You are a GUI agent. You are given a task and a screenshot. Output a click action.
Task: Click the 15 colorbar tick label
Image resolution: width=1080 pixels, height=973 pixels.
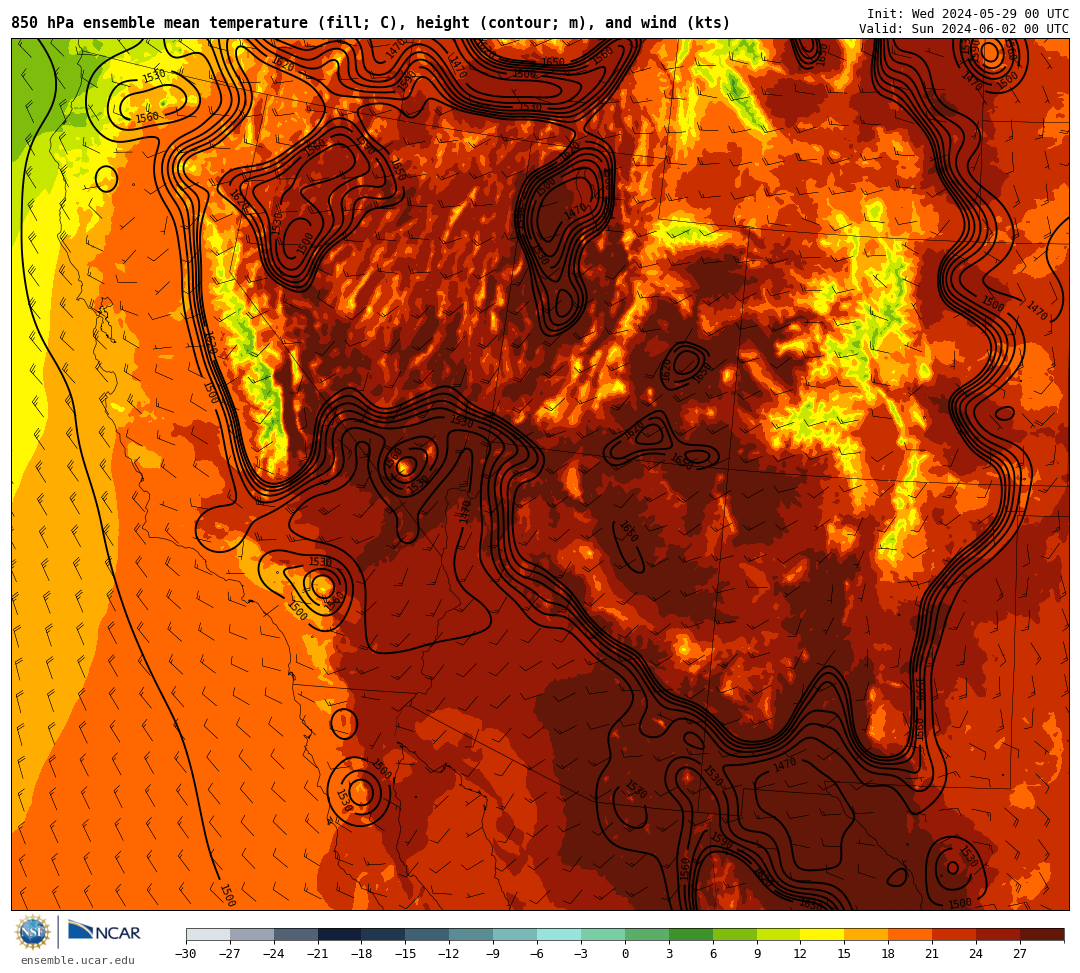click(x=844, y=954)
